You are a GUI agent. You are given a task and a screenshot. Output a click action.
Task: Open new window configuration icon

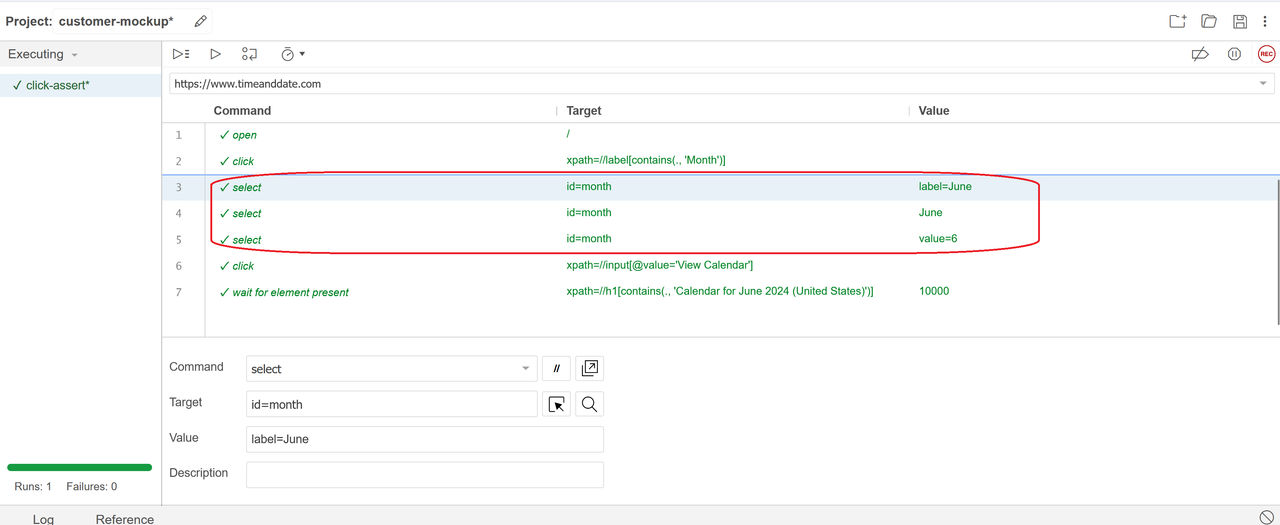coord(590,369)
